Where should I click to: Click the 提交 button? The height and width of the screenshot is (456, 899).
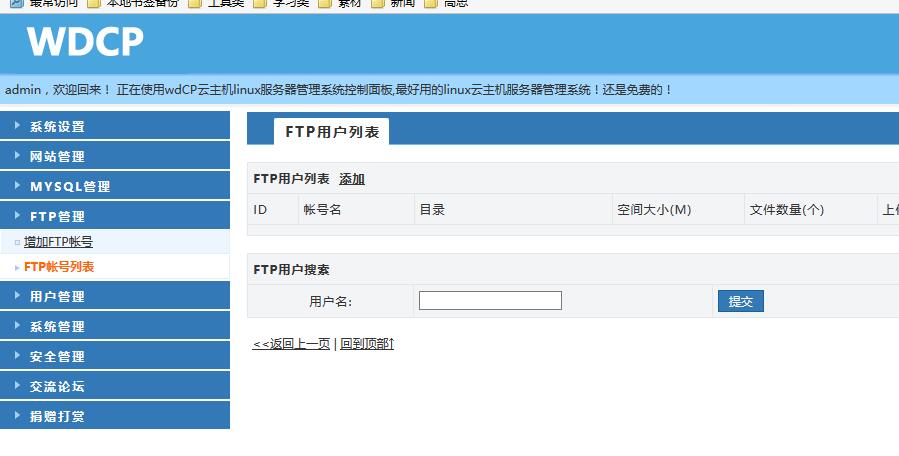[741, 301]
